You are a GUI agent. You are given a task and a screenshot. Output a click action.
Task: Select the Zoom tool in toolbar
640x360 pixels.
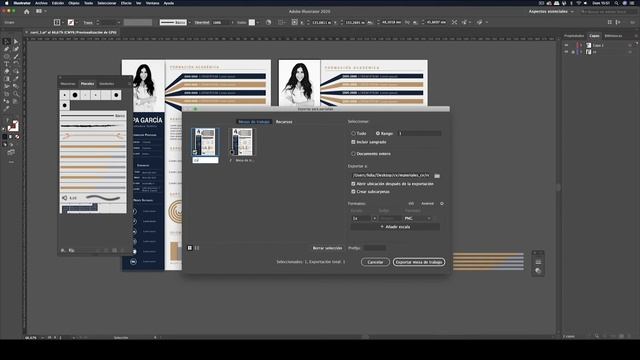click(16, 93)
